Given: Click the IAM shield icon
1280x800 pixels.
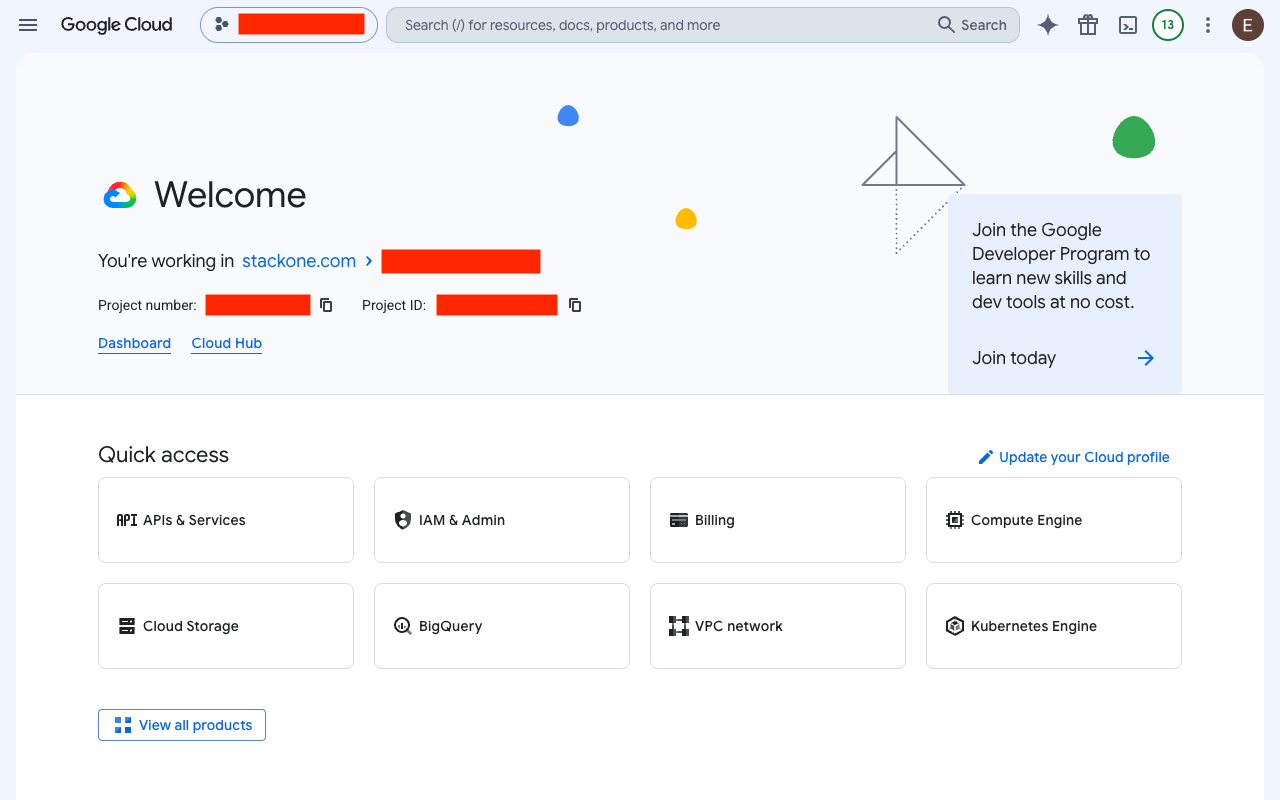Looking at the screenshot, I should (403, 520).
